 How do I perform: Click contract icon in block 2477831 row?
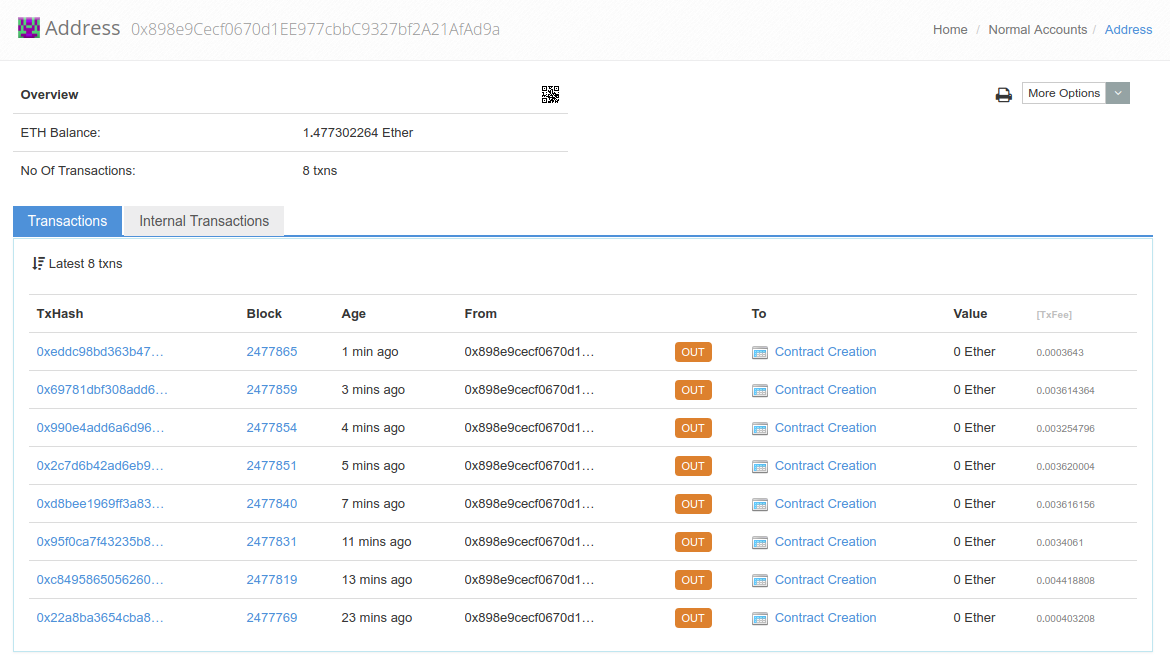tap(760, 543)
